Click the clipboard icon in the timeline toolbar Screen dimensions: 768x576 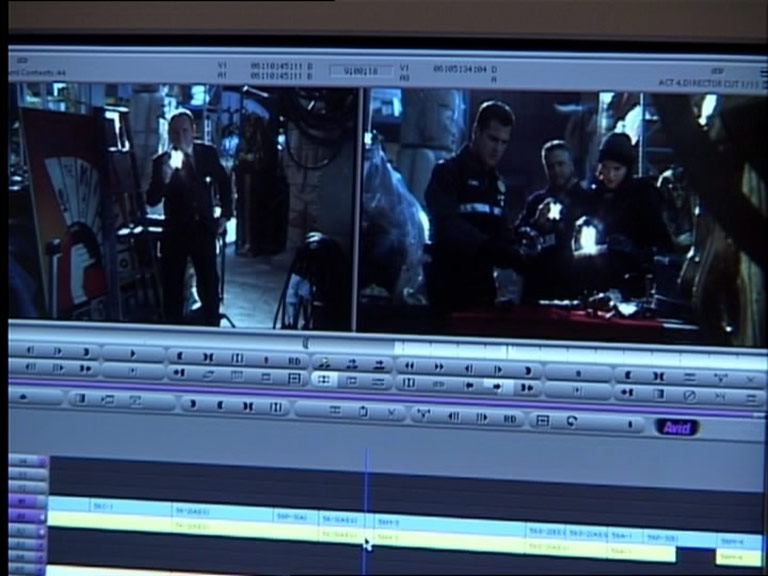tap(363, 411)
